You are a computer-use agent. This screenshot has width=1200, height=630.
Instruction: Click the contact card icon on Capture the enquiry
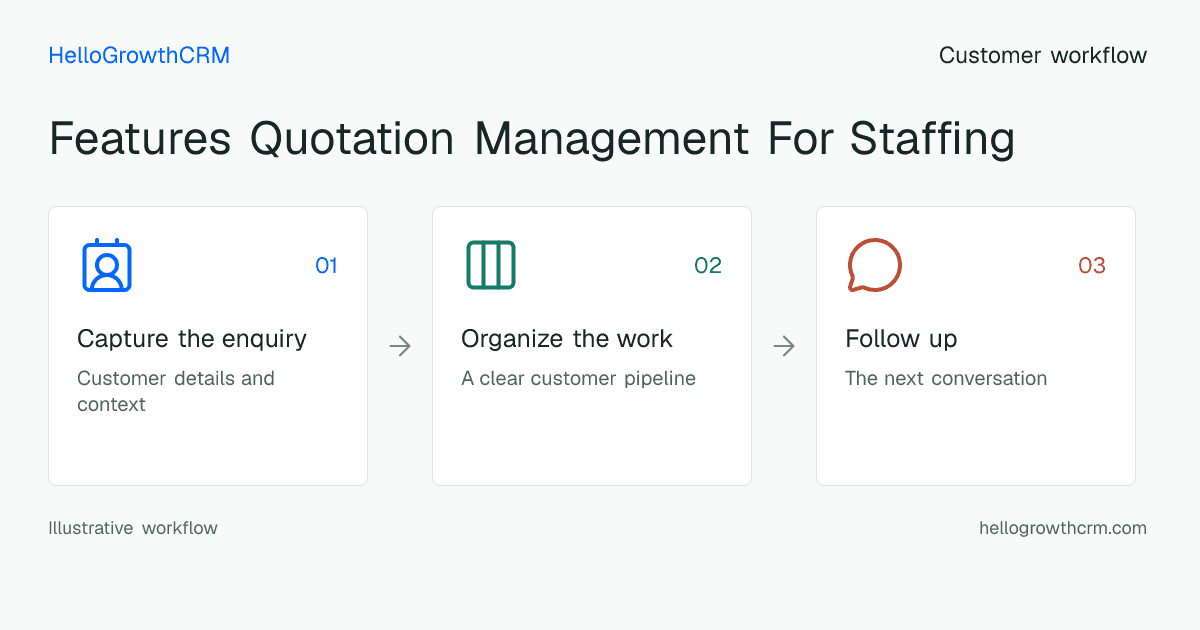[x=107, y=265]
